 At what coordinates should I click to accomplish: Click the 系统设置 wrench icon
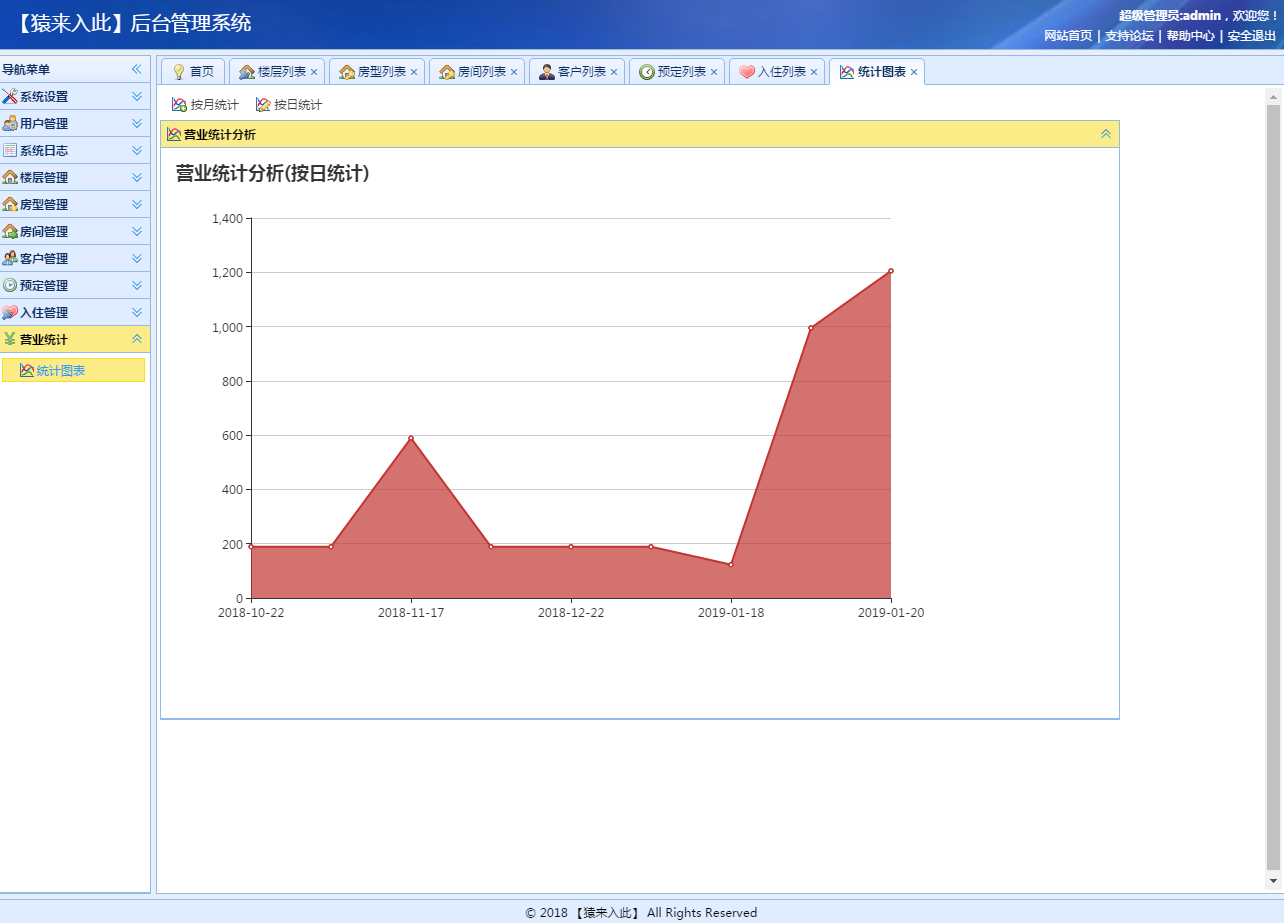click(10, 97)
